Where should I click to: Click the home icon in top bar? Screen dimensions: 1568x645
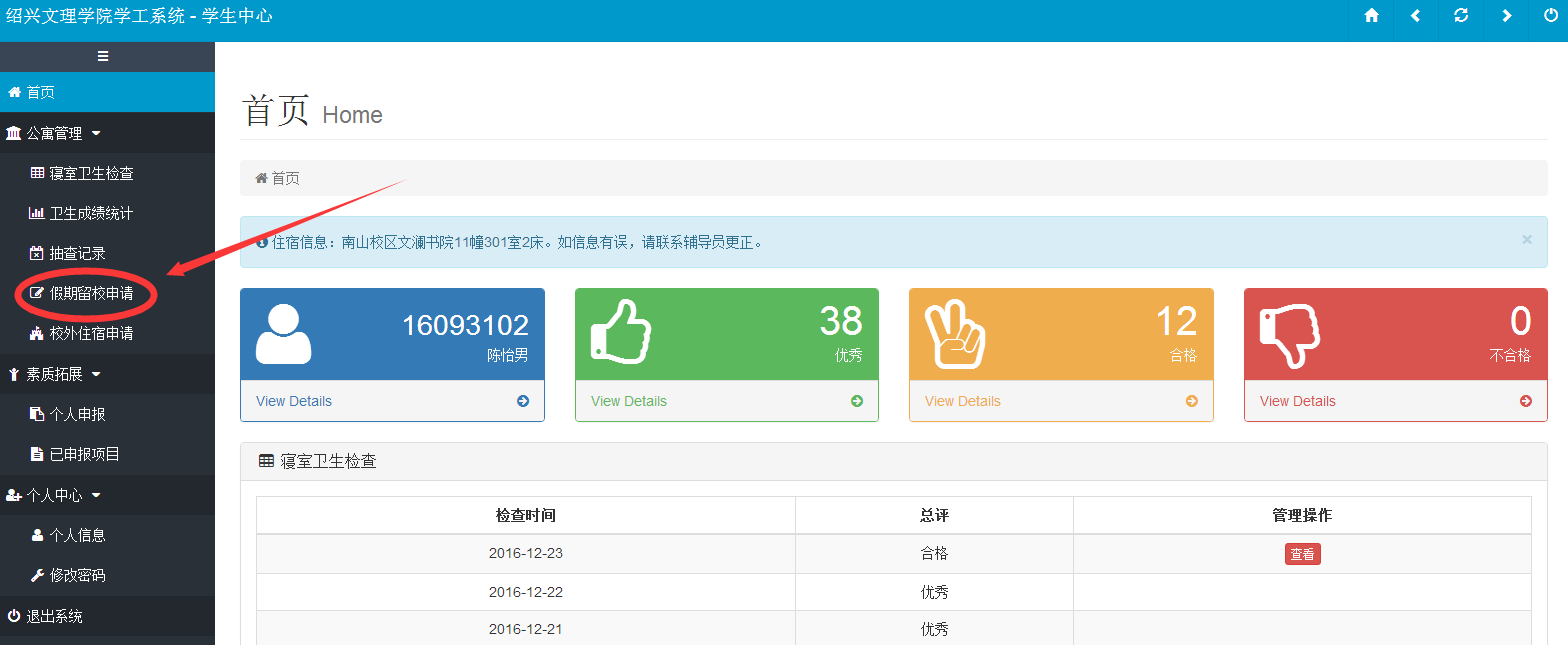(x=1372, y=16)
